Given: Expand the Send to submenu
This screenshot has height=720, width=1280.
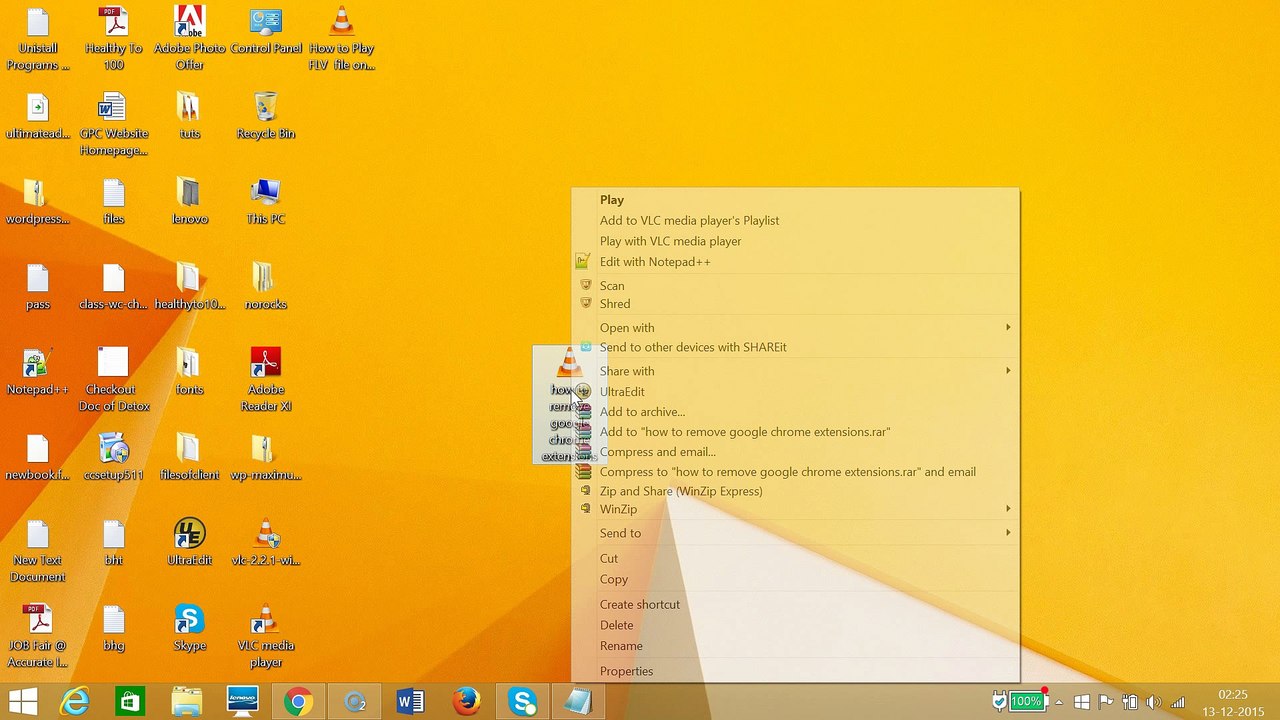Looking at the screenshot, I should click(x=1007, y=533).
